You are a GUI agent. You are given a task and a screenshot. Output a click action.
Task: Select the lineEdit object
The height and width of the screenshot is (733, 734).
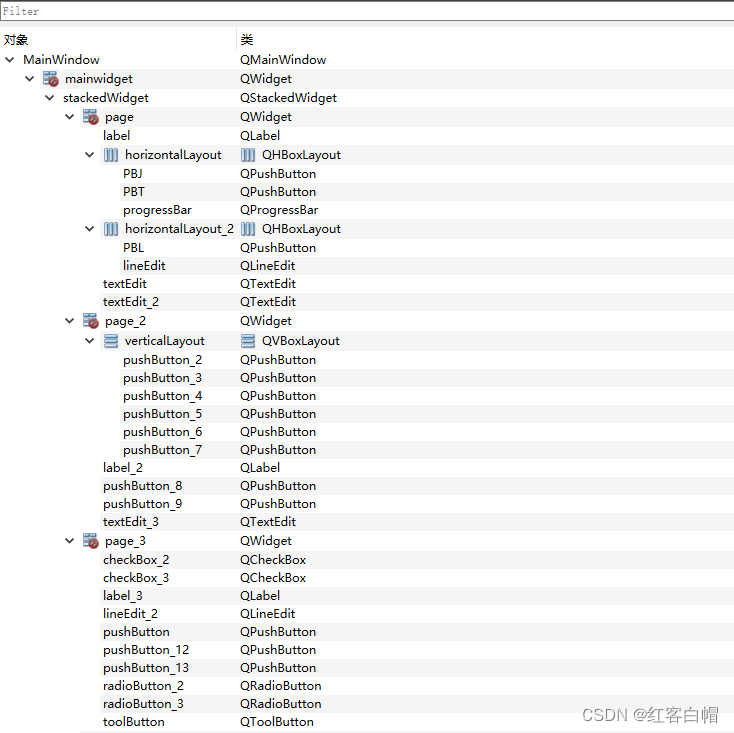click(x=144, y=266)
